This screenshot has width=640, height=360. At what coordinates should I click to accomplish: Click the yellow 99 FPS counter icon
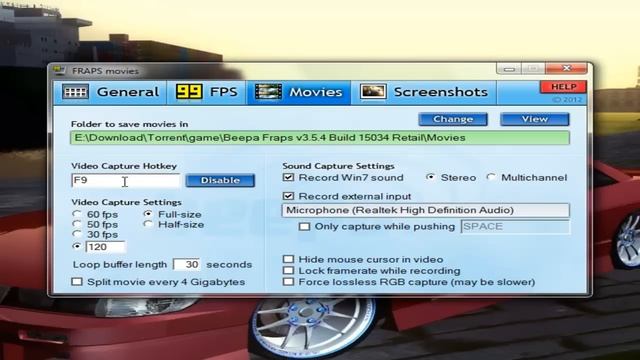[189, 91]
